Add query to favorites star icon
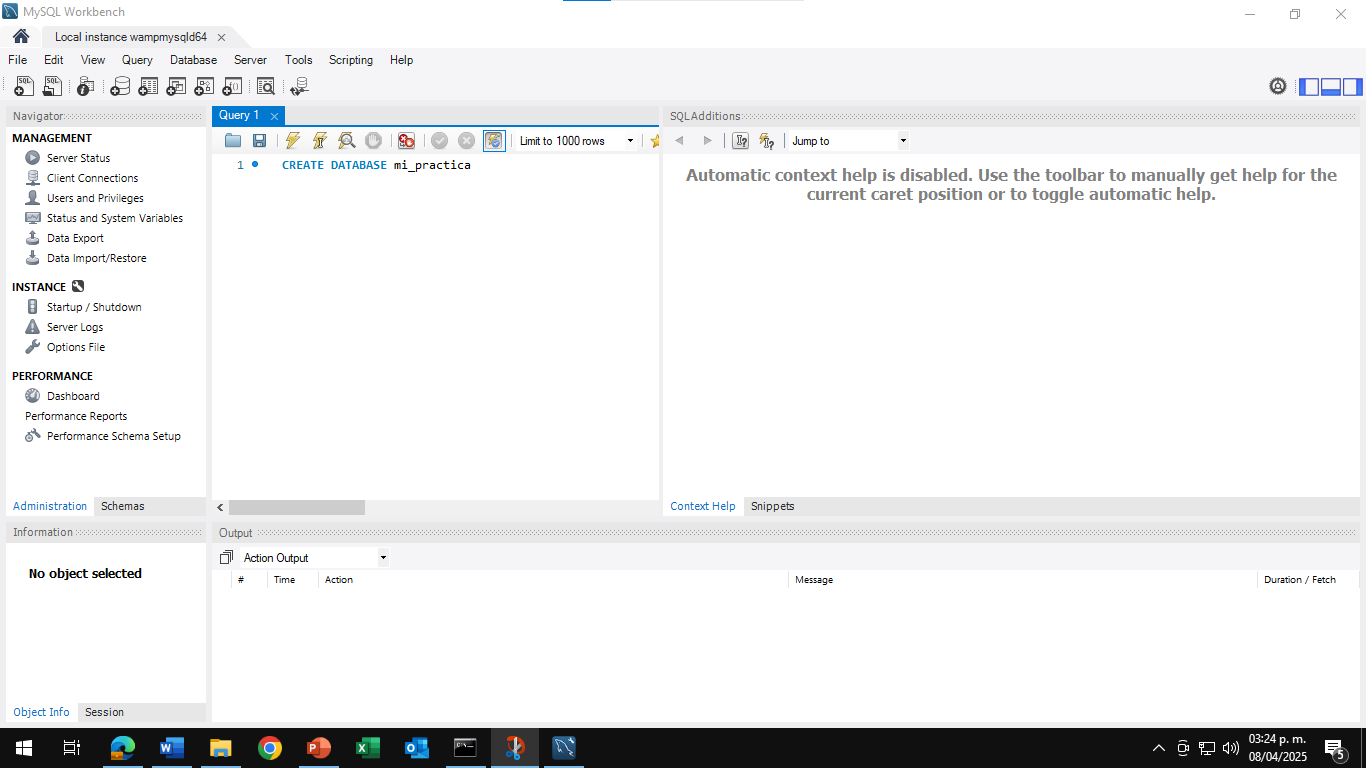This screenshot has height=768, width=1366. point(655,141)
